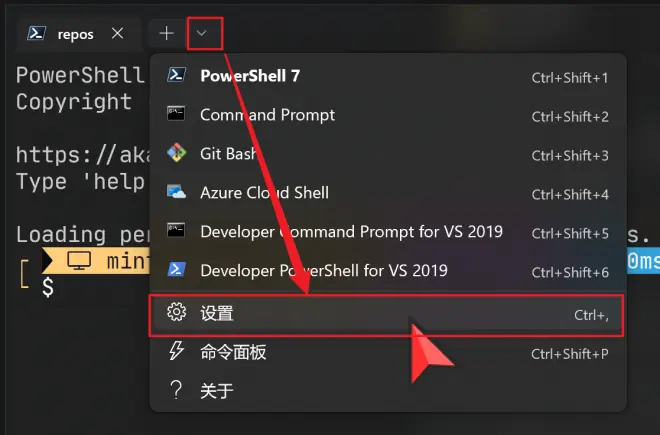Viewport: 660px width, 435px height.
Task: Open a new tab with plus button
Action: tap(167, 33)
